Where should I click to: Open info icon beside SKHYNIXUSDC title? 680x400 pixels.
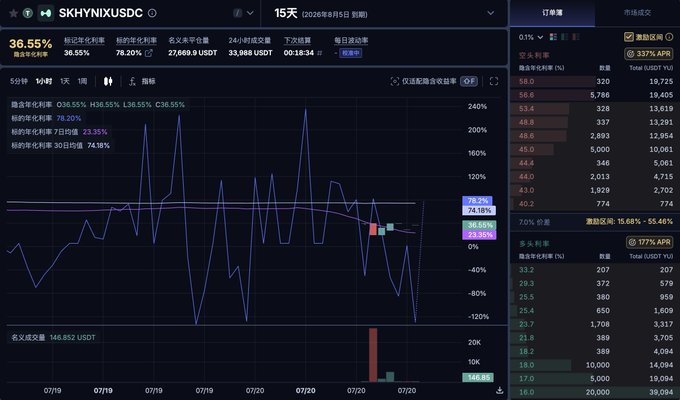coord(152,13)
